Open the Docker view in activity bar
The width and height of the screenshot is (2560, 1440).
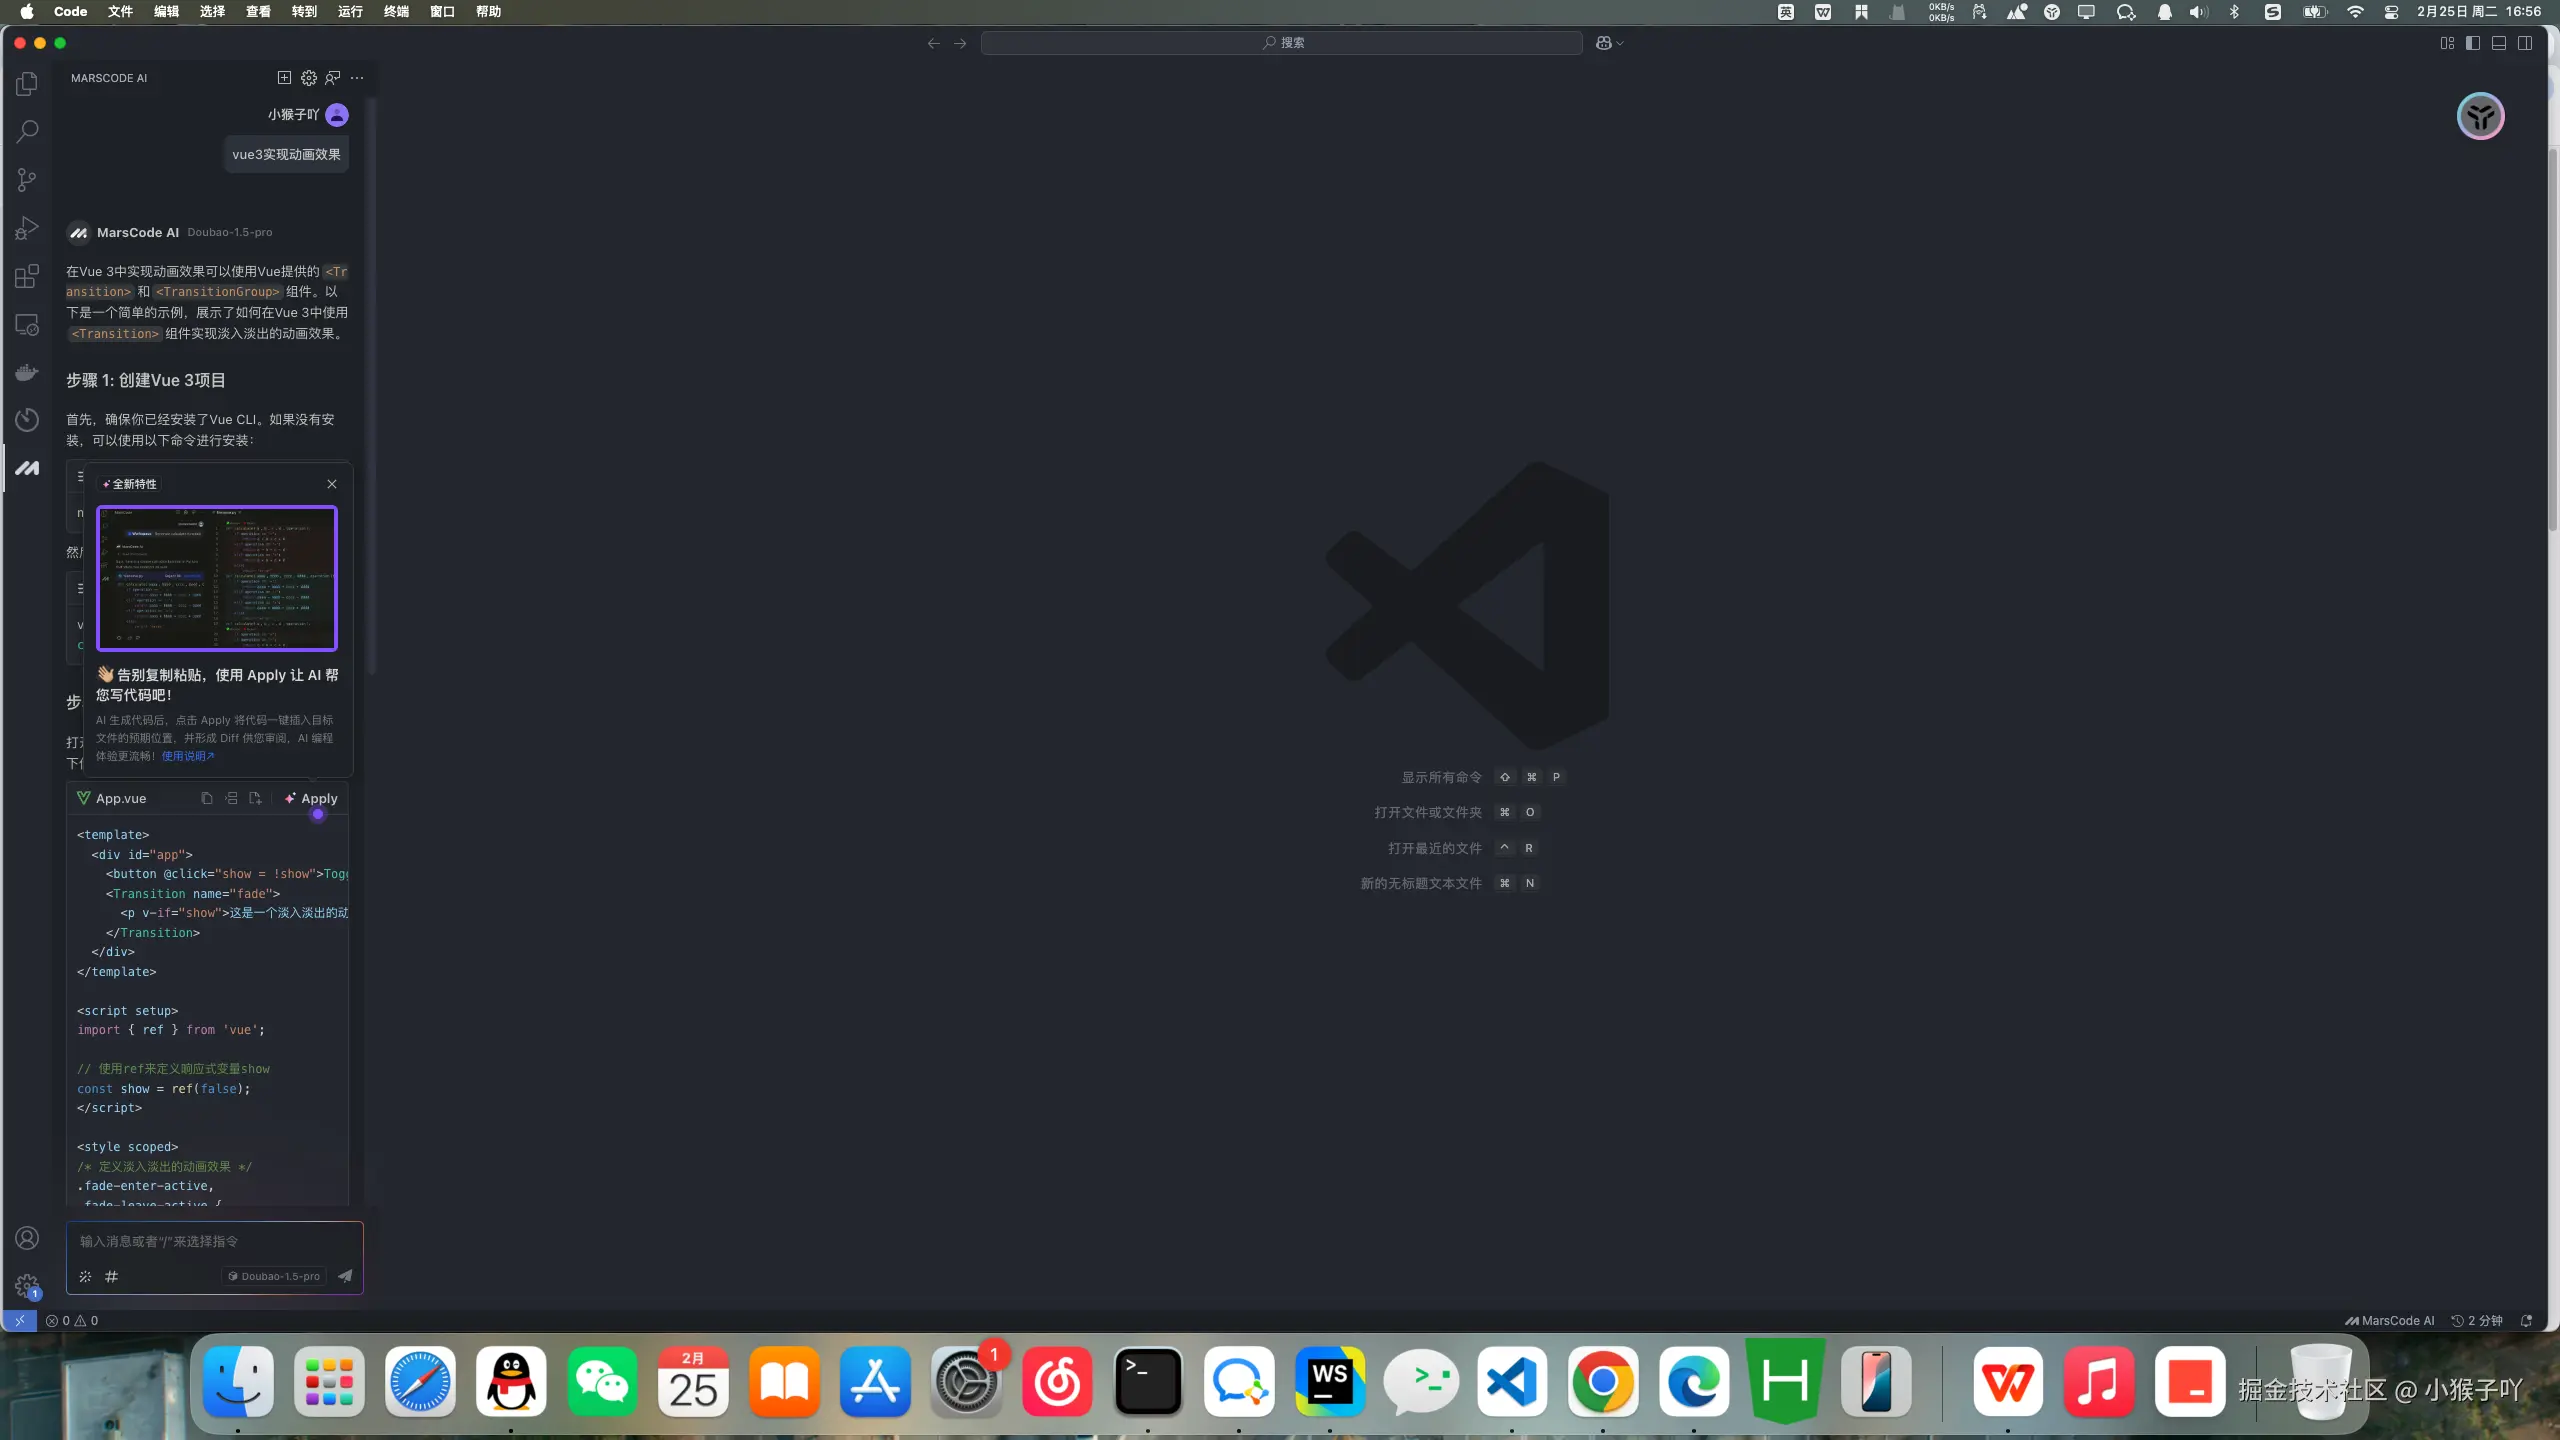pyautogui.click(x=27, y=372)
